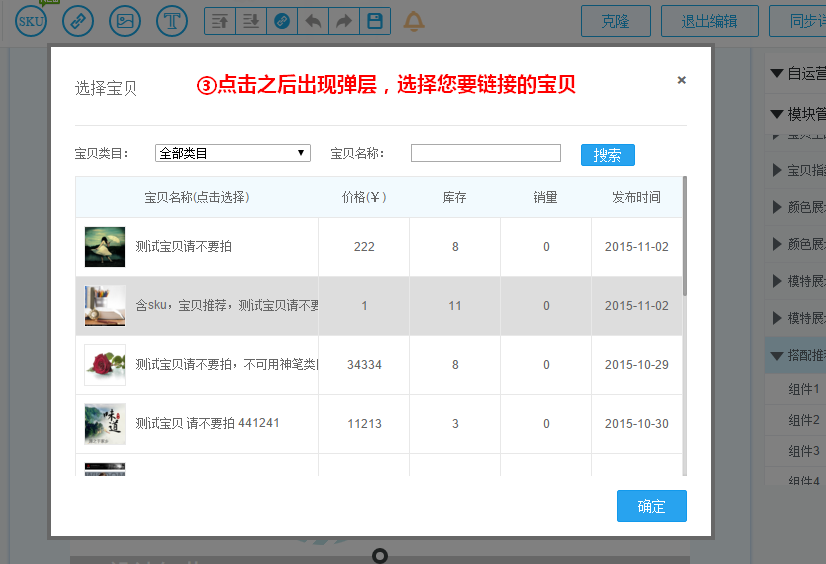This screenshot has width=826, height=564.
Task: Click the red rose product thumbnail
Action: [x=105, y=365]
